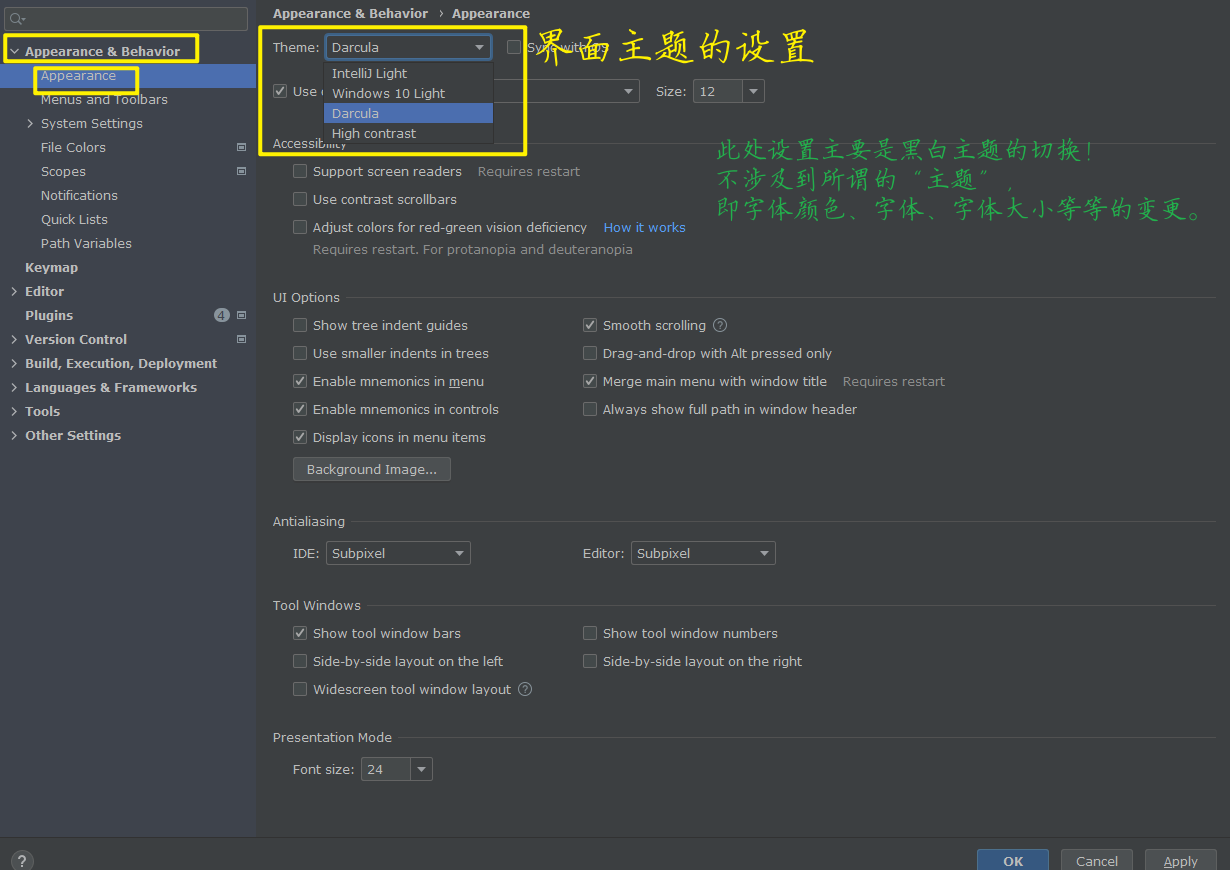Enable Use smaller indents in trees

coord(300,353)
